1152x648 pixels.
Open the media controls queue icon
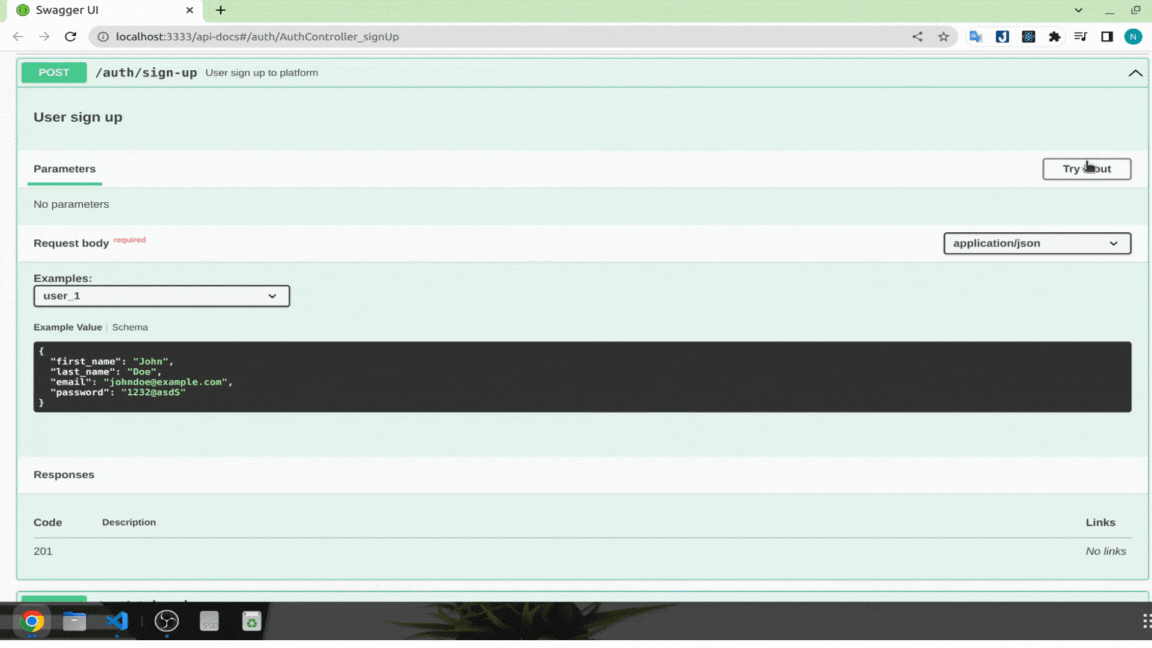(x=1081, y=37)
